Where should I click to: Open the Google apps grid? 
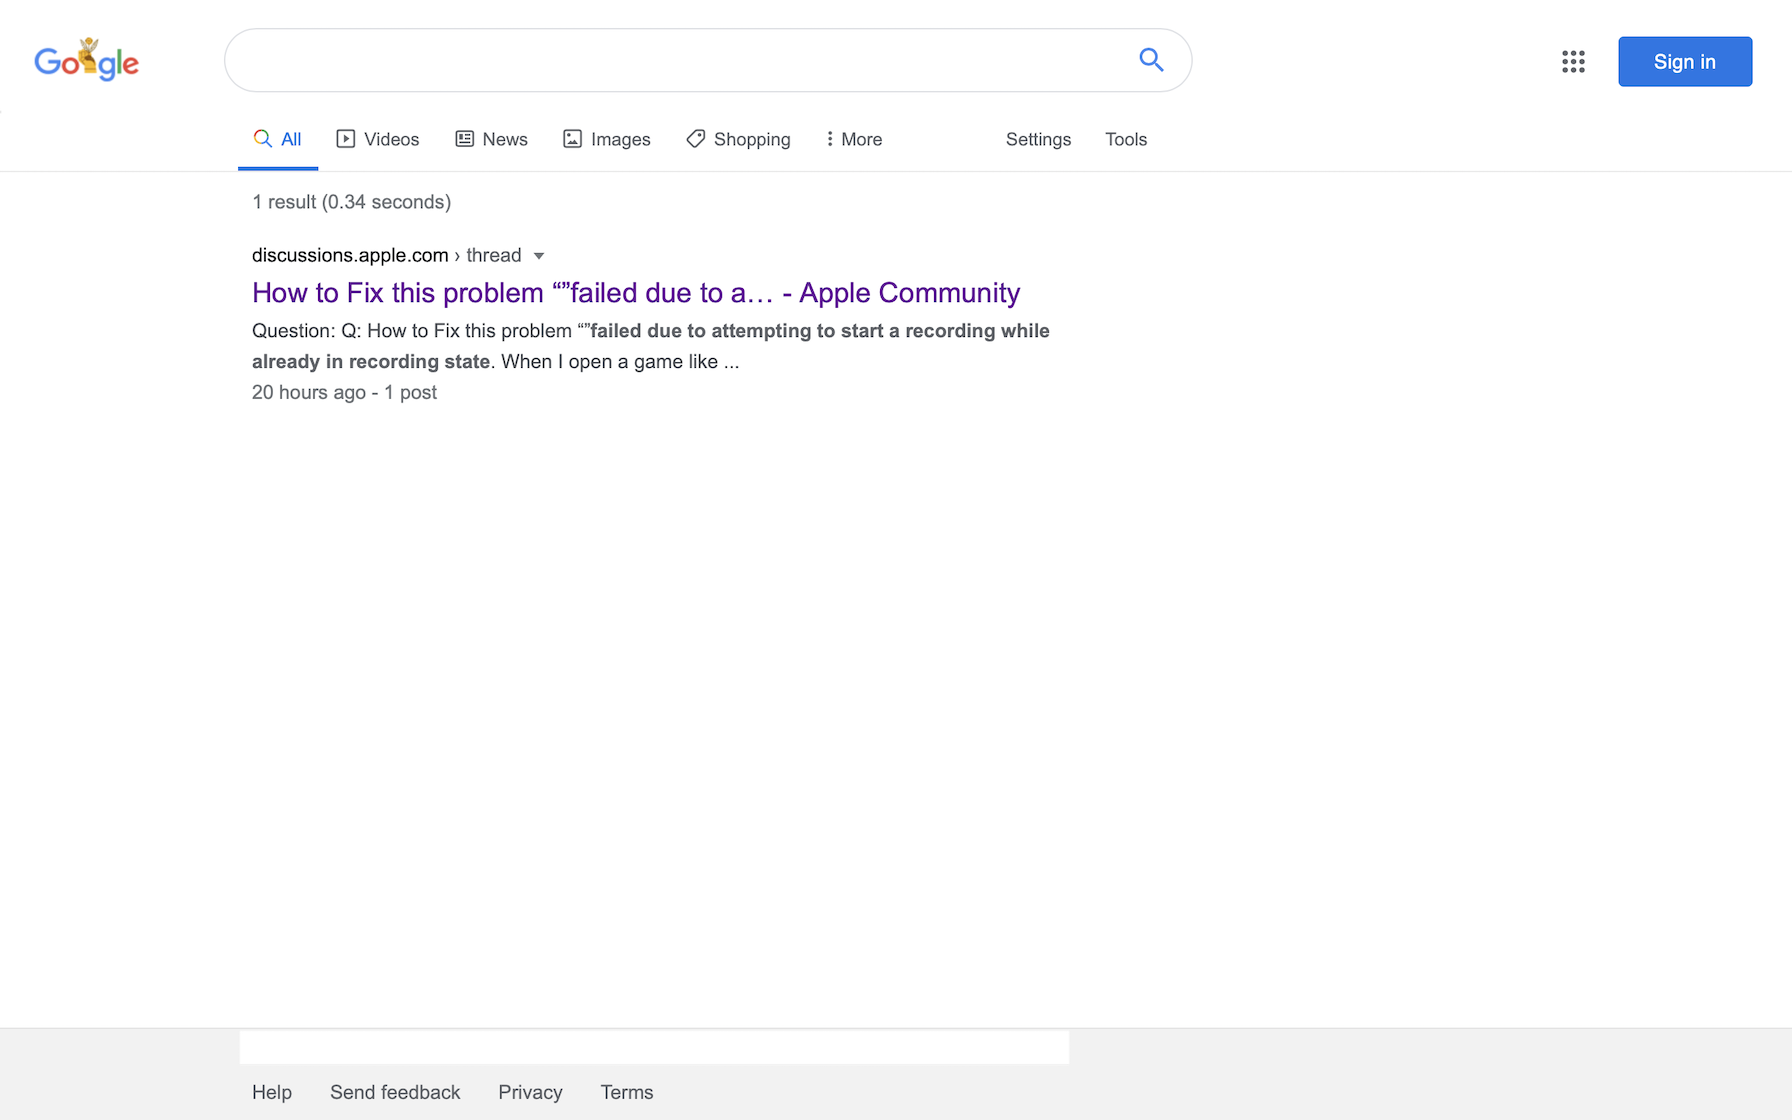pos(1573,62)
